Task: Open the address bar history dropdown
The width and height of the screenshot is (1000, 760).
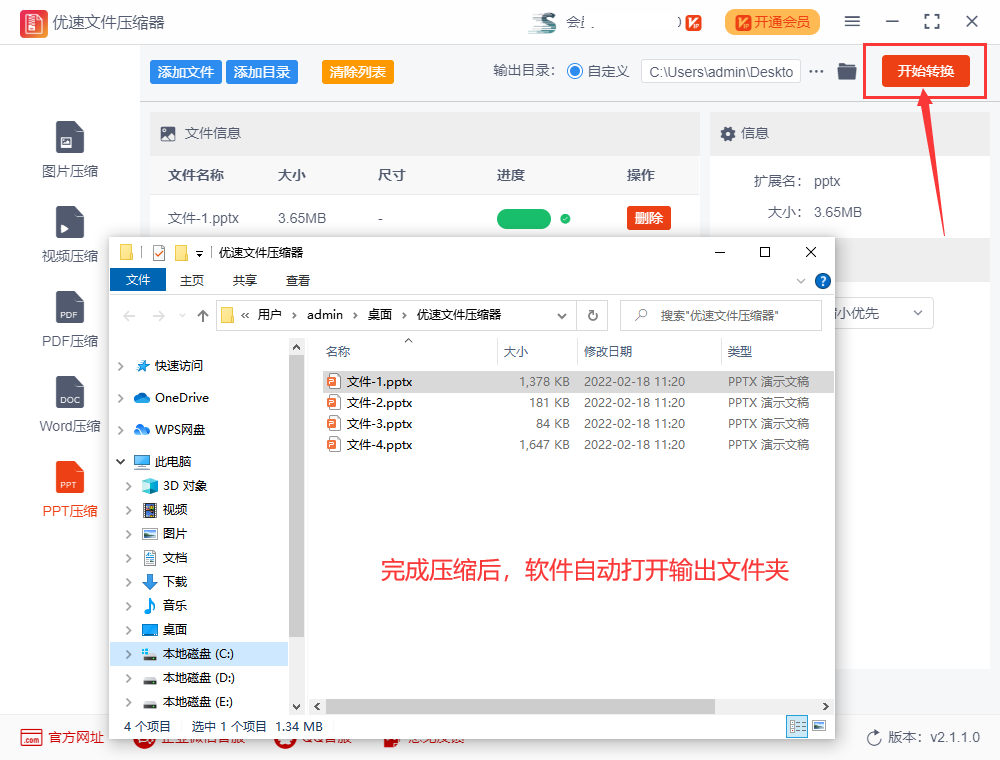Action: [x=561, y=315]
